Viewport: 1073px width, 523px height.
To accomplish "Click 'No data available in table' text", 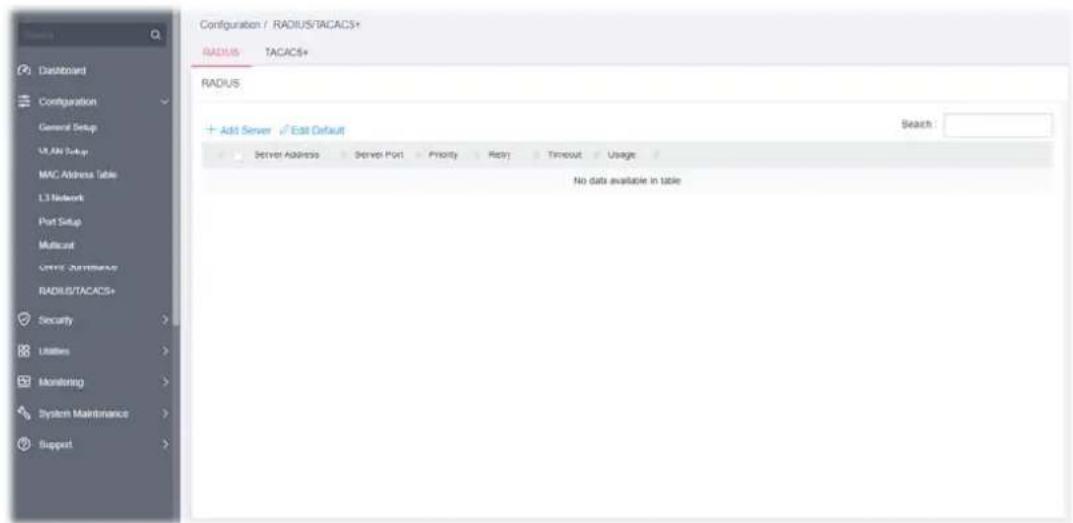I will pyautogui.click(x=627, y=181).
